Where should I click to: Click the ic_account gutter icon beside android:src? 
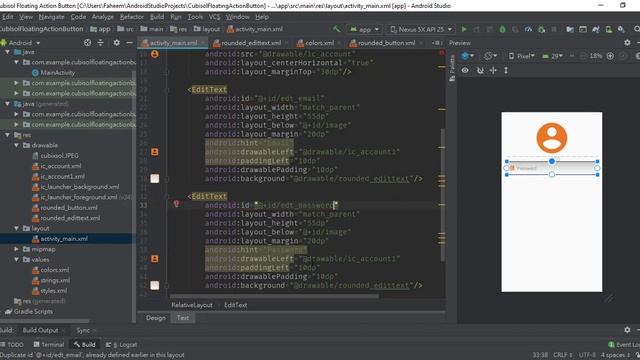pyautogui.click(x=155, y=54)
